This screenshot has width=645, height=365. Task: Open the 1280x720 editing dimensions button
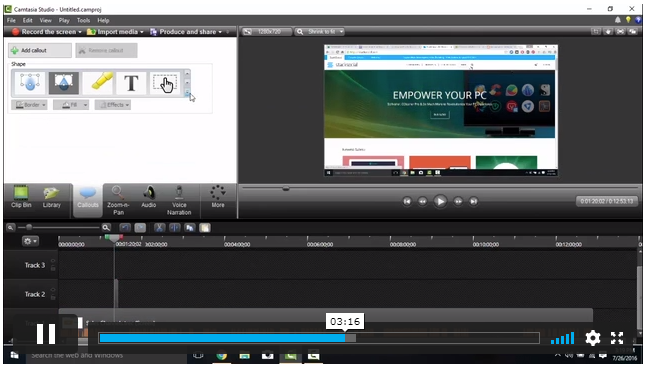click(267, 32)
